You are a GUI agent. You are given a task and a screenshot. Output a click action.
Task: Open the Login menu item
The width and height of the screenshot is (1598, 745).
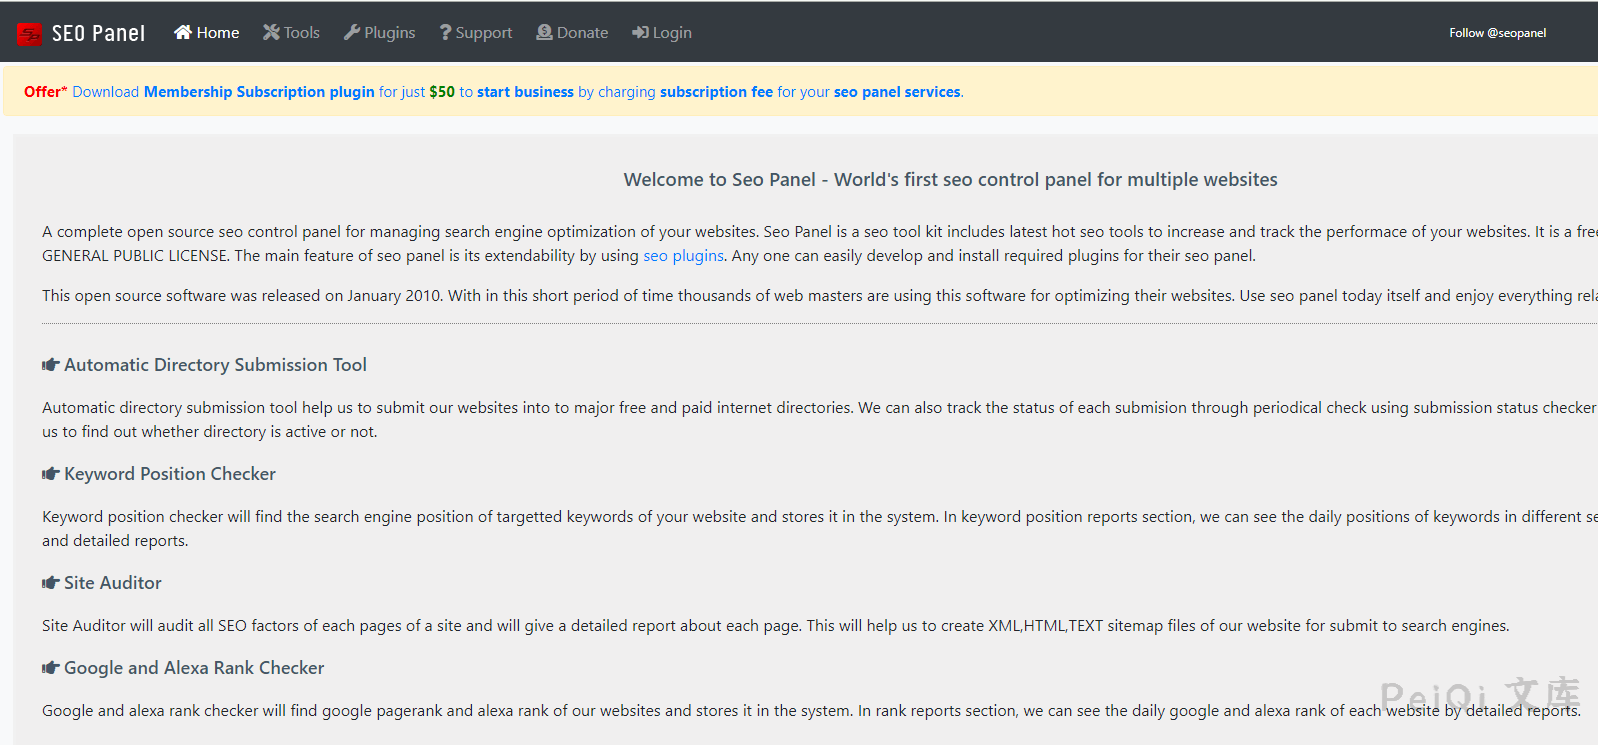tap(662, 32)
